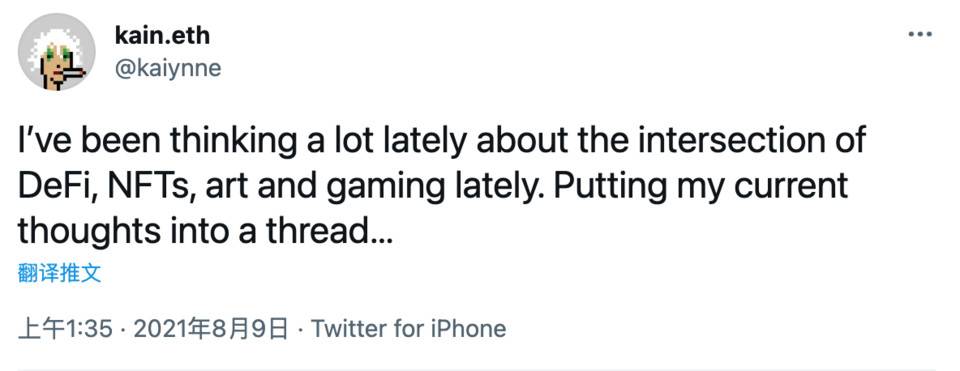Open the 上午1:35 timestamp permalink
This screenshot has height=371, width=960.
66,329
